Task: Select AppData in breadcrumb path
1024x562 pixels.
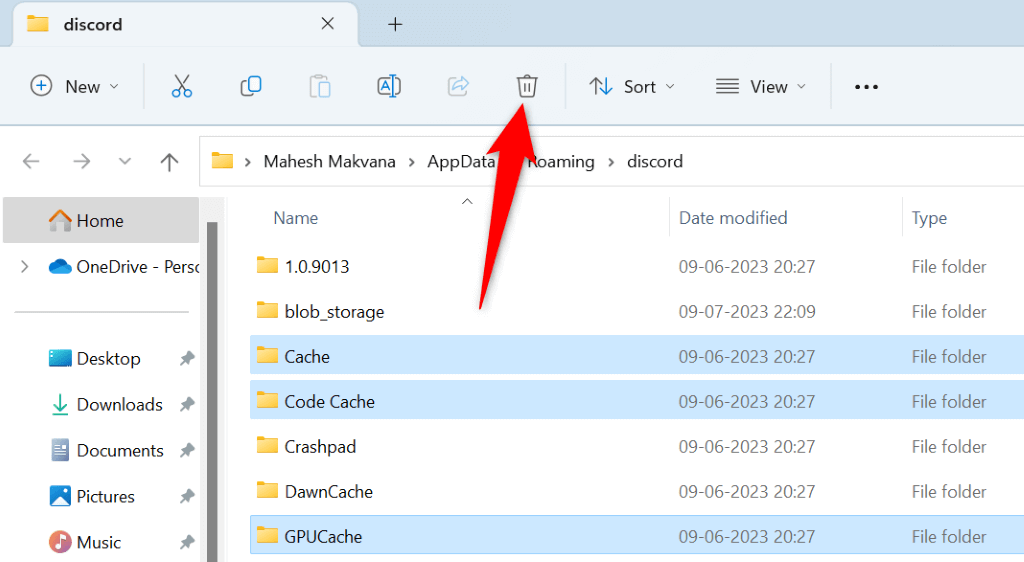Action: pyautogui.click(x=461, y=161)
